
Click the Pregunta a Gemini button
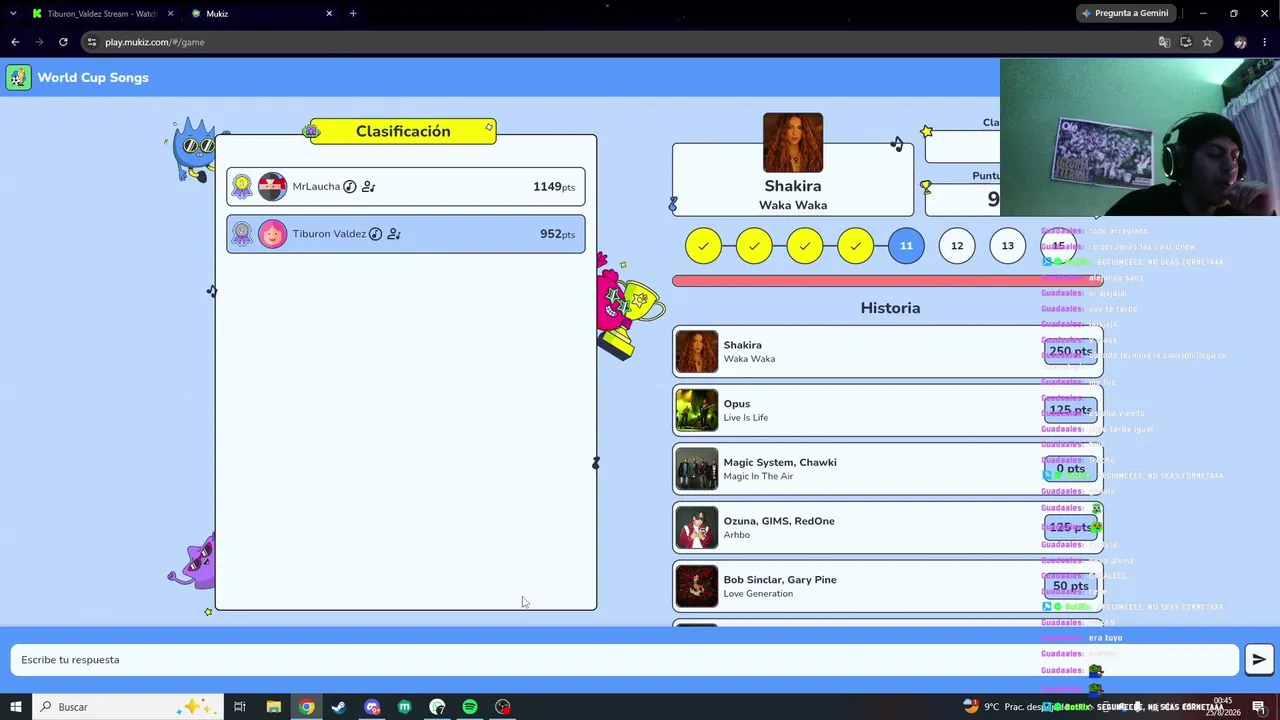[1125, 13]
